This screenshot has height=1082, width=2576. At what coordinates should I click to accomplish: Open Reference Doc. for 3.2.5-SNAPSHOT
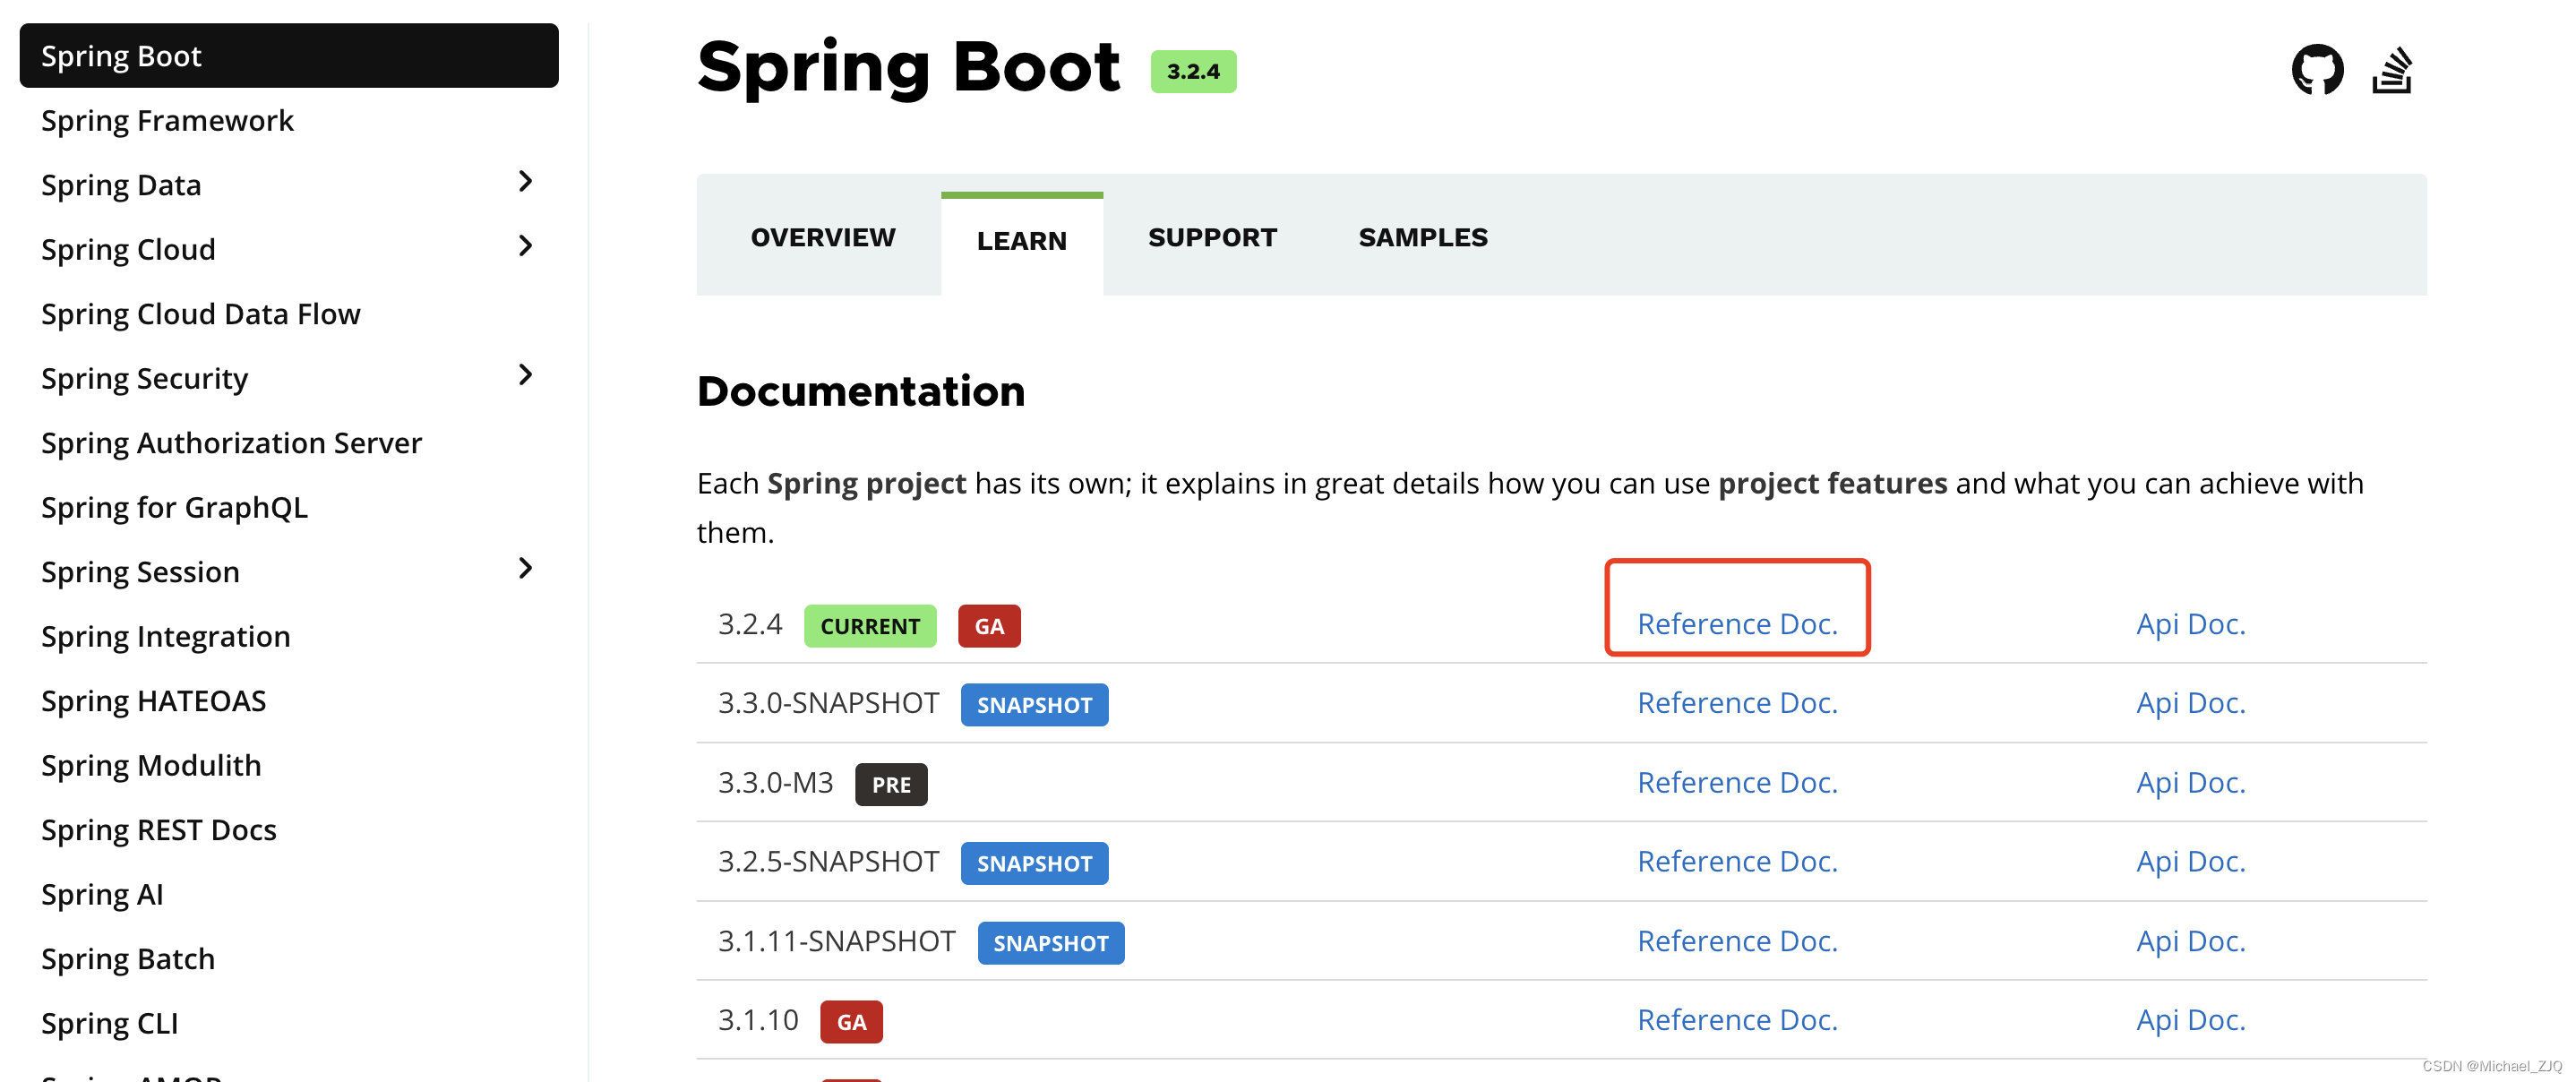[1737, 861]
